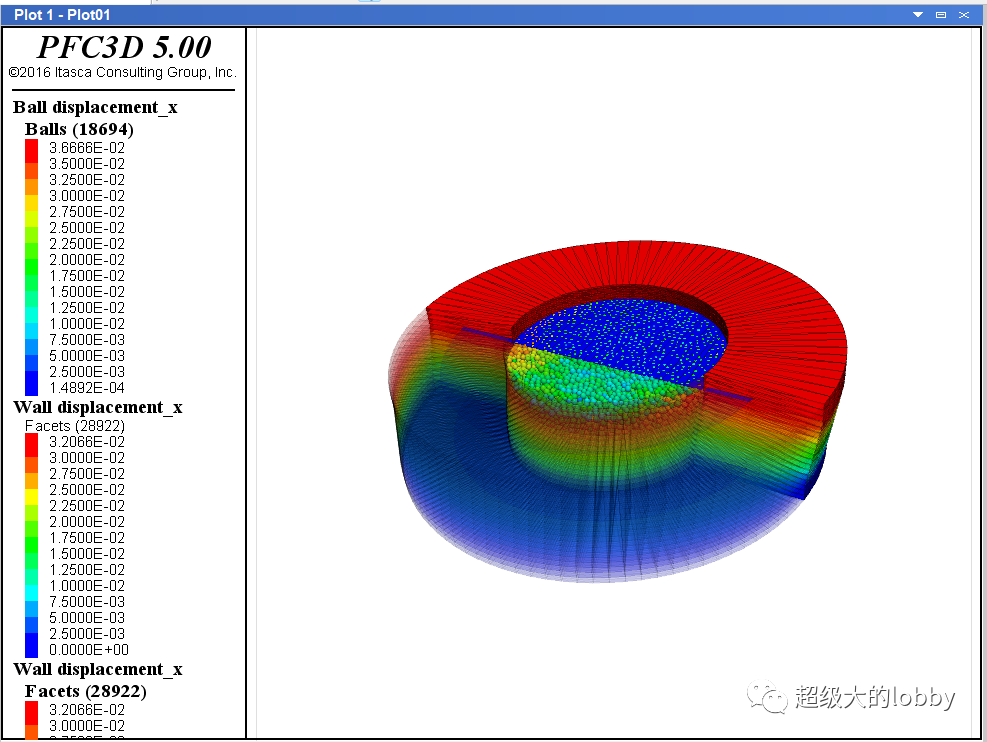This screenshot has height=742, width=987.
Task: Click the PFC3D 5.00 legend title
Action: pyautogui.click(x=125, y=47)
